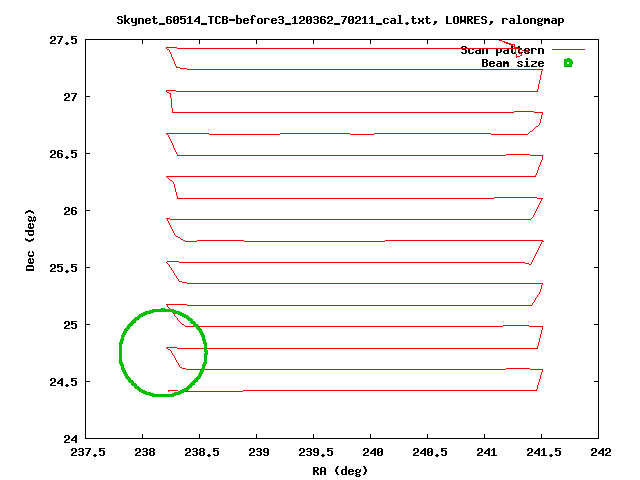640x480 pixels.
Task: Click the 27 Dec axis tick label
Action: (70, 97)
